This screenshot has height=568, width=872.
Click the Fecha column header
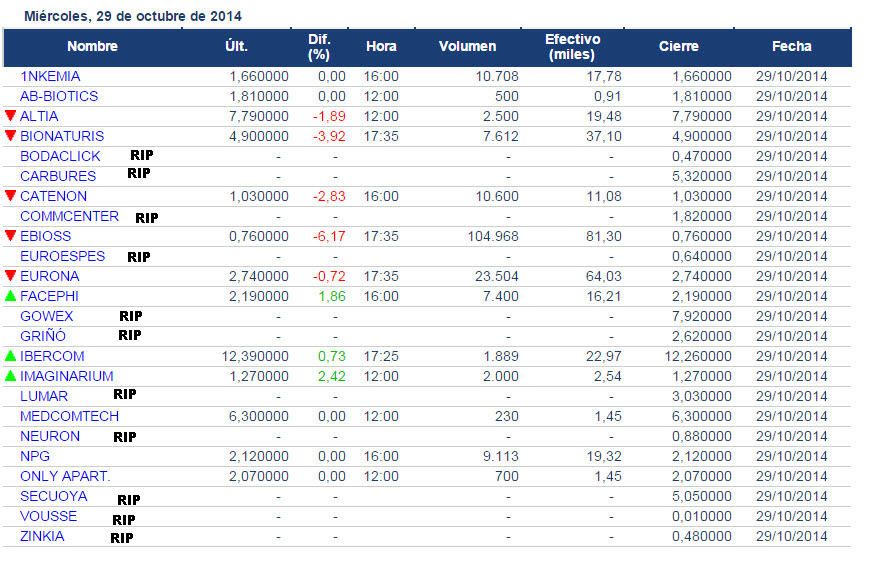coord(791,46)
